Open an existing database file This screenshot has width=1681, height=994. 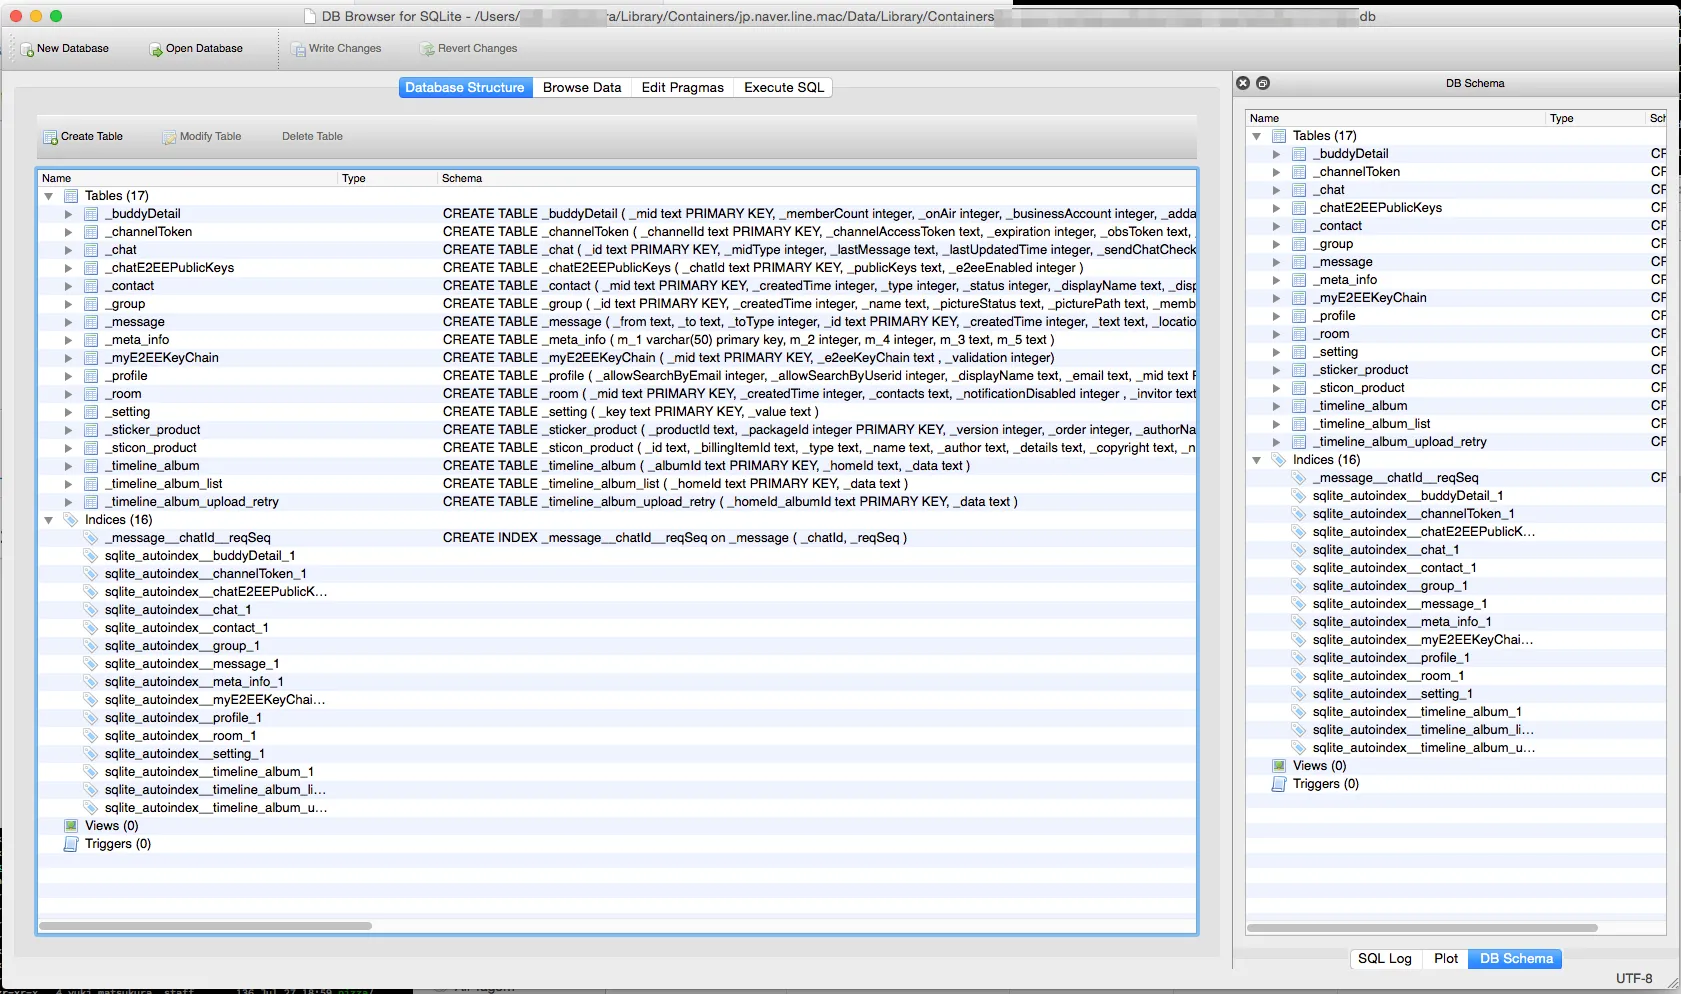155,48
